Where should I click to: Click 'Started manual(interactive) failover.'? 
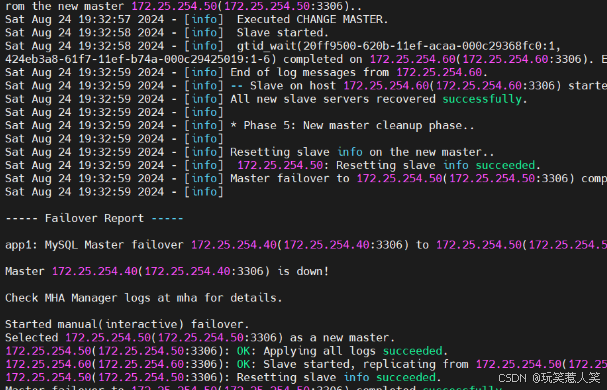point(127,324)
